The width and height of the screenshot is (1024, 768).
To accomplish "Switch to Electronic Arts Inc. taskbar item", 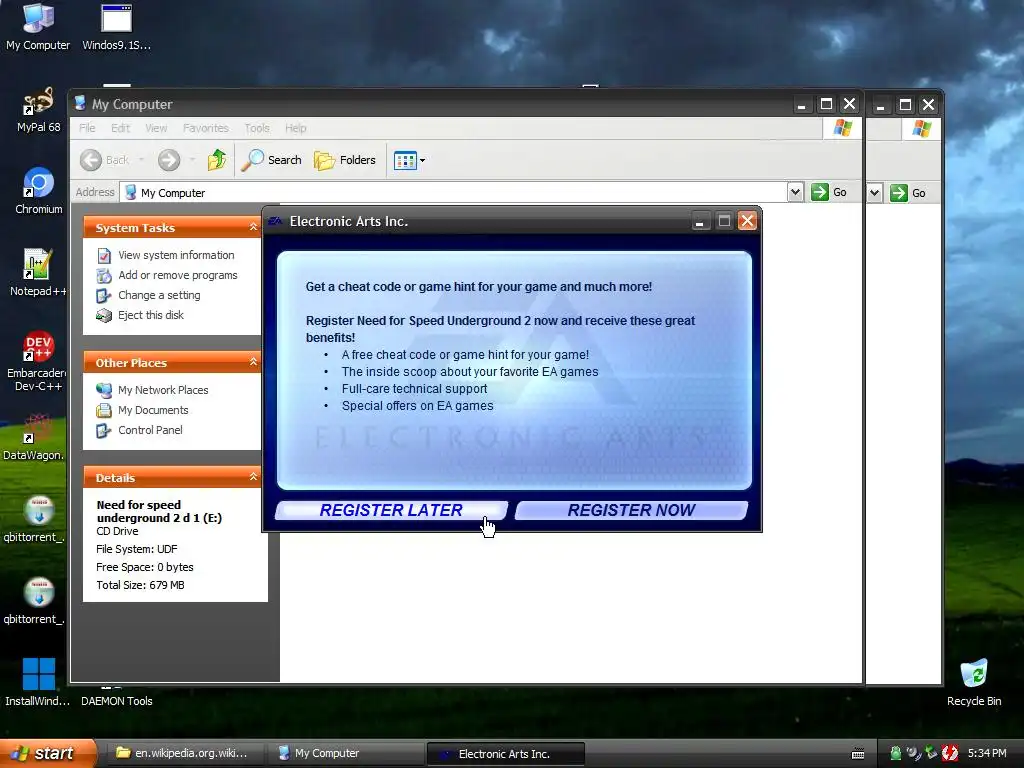I will pos(505,754).
